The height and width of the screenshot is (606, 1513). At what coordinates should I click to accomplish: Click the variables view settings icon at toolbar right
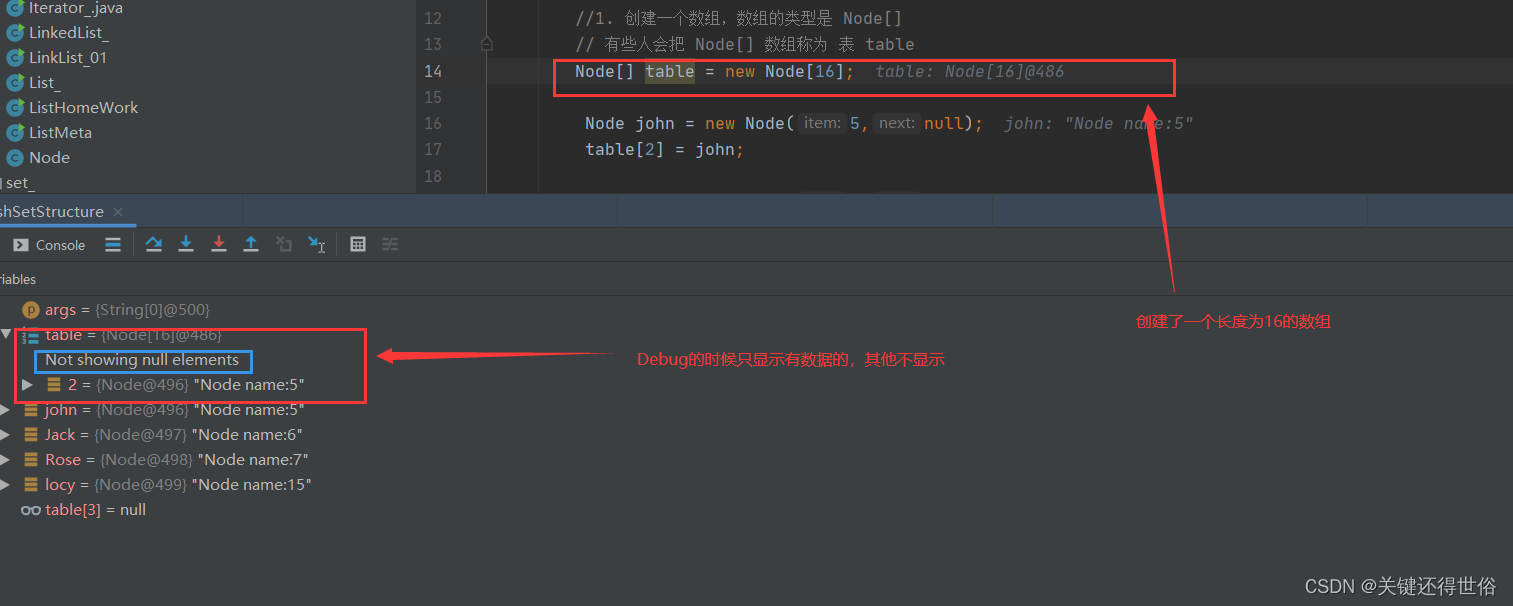(392, 244)
